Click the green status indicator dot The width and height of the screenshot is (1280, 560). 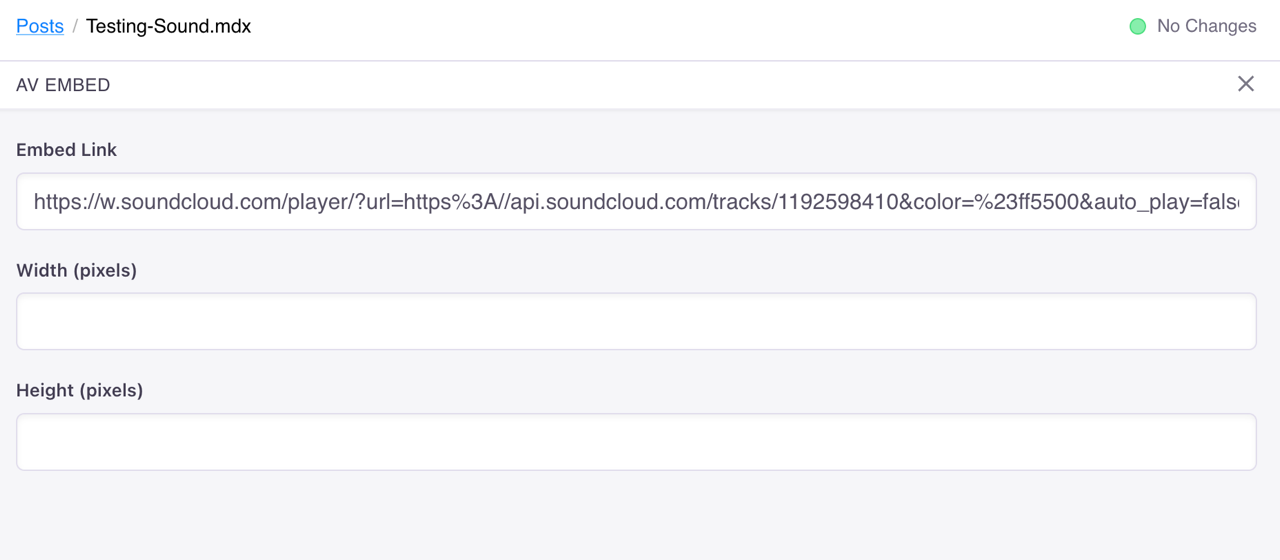1137,27
